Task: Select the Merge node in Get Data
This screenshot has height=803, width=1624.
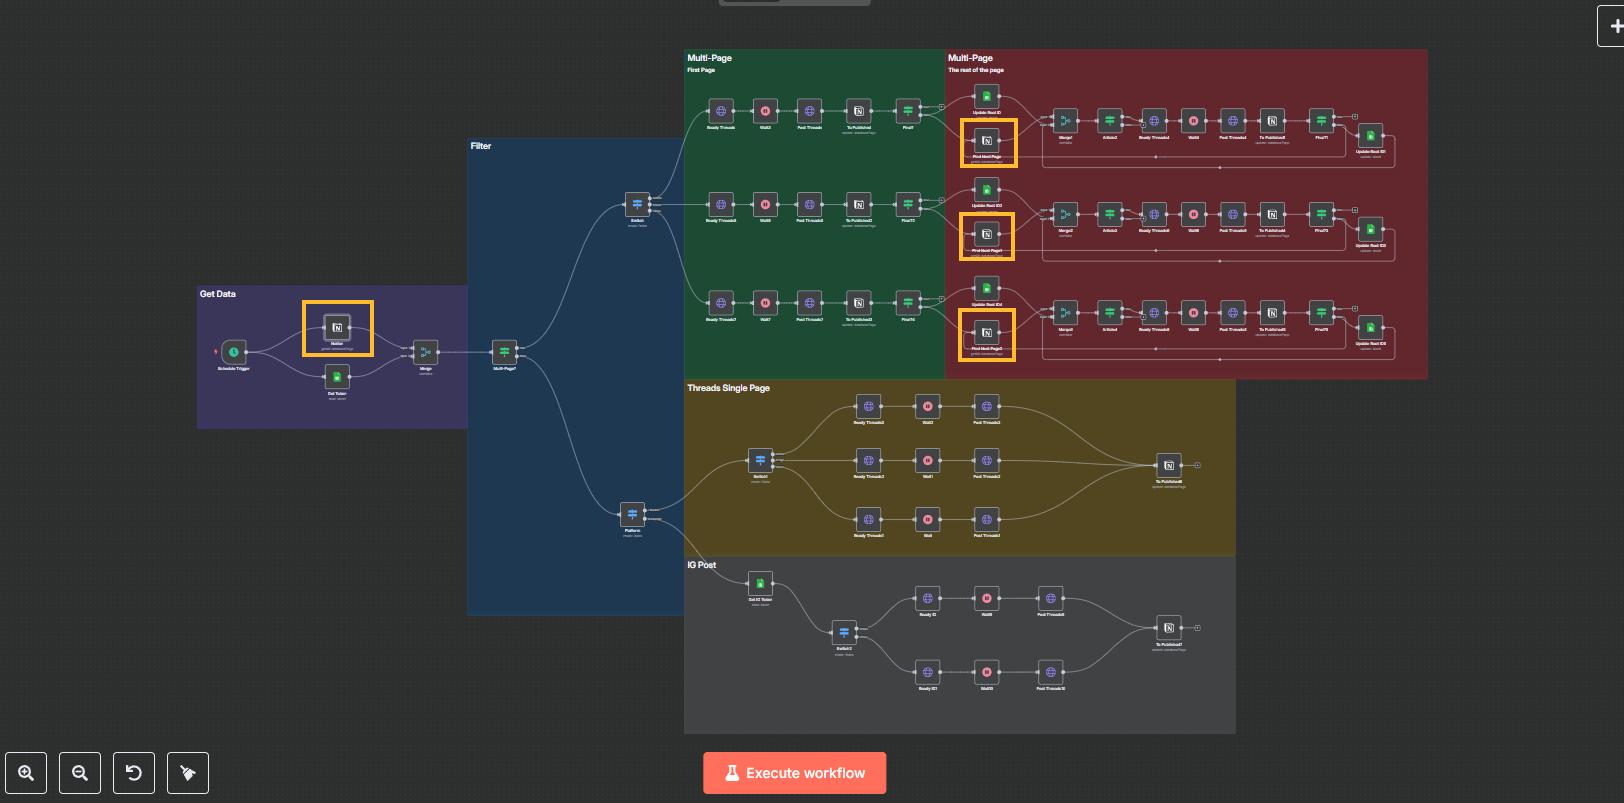Action: pos(426,352)
